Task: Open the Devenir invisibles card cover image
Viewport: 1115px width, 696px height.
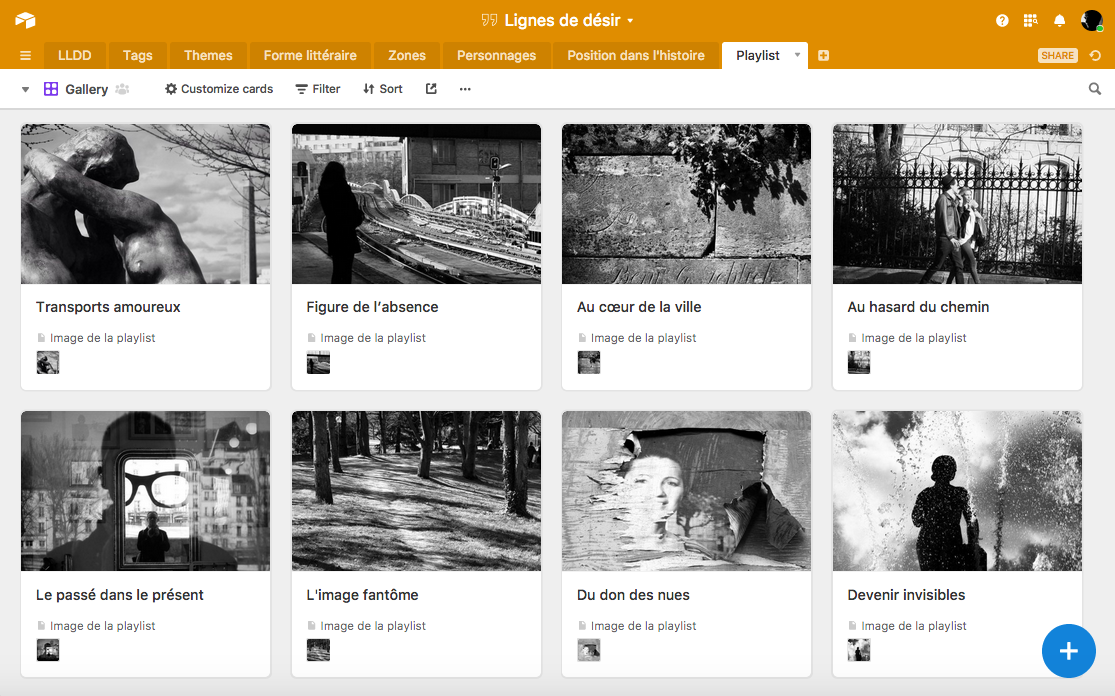Action: tap(957, 490)
